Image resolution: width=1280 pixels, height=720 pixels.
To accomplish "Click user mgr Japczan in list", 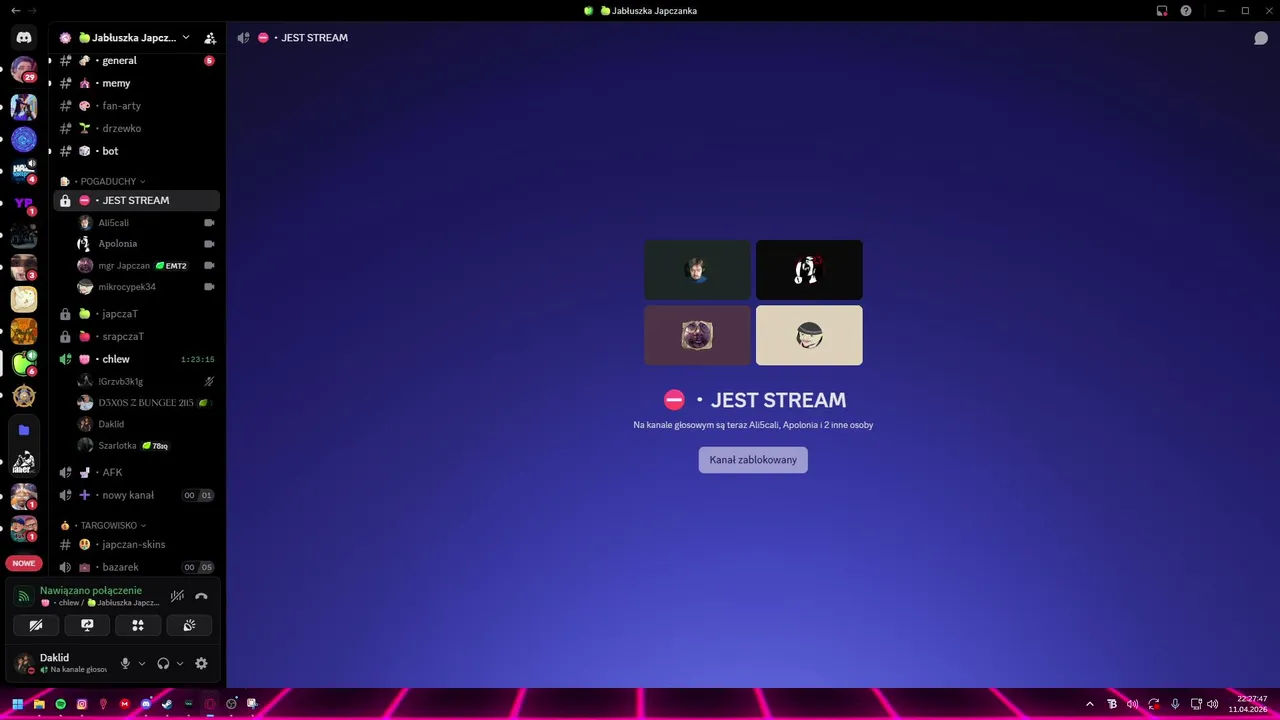I will coord(147,266).
